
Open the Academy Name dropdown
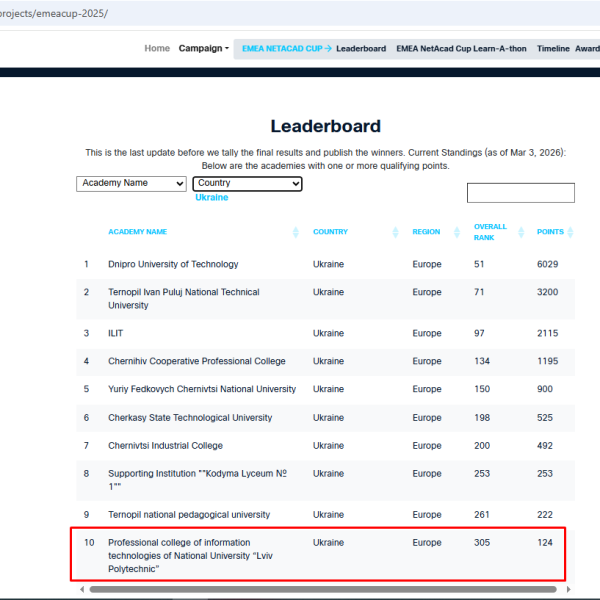[x=131, y=184]
